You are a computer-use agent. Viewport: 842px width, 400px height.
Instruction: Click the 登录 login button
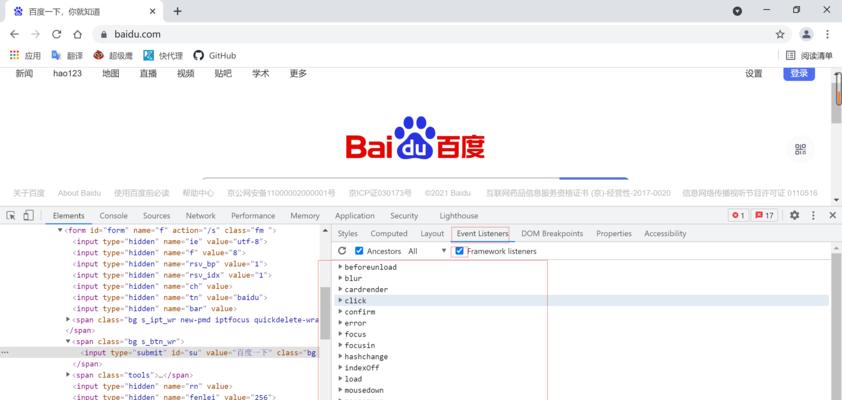[x=799, y=74]
